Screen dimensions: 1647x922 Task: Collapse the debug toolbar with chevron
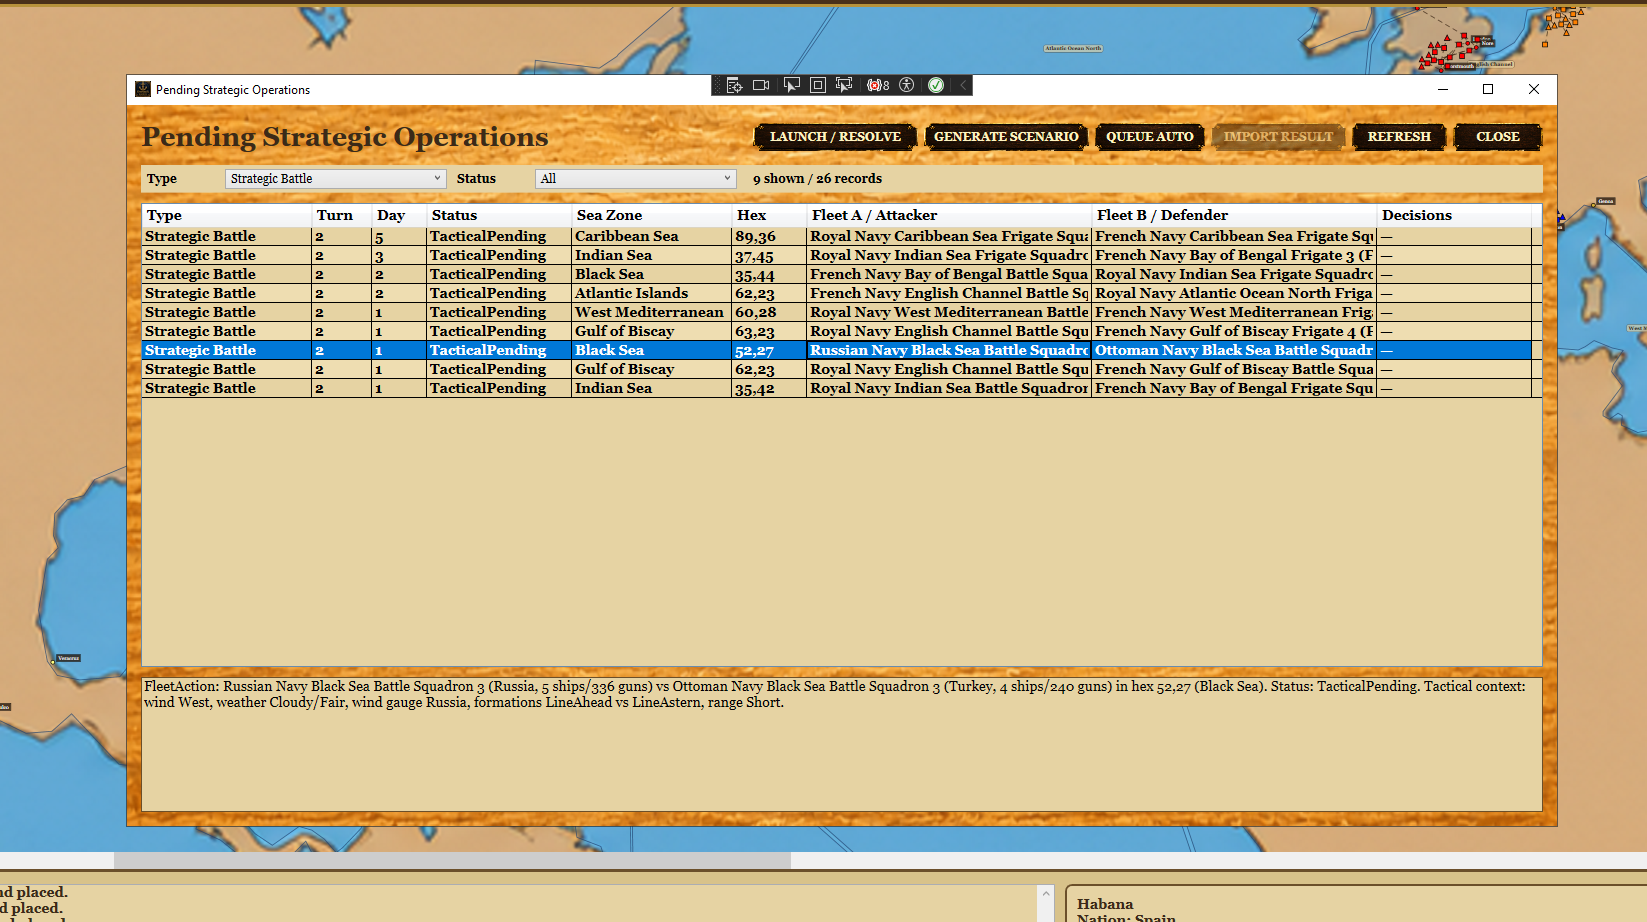[x=963, y=85]
